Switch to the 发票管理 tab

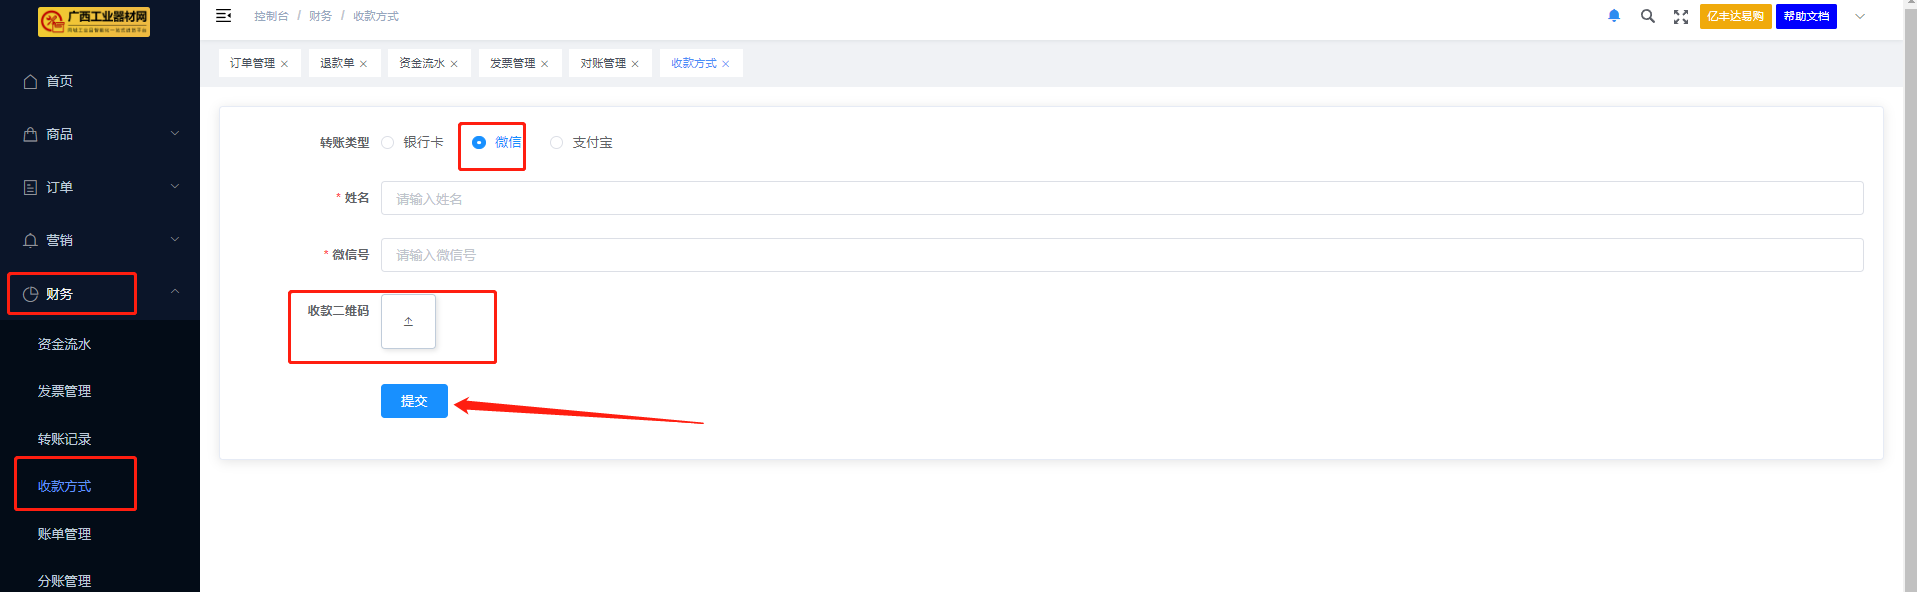coord(512,63)
